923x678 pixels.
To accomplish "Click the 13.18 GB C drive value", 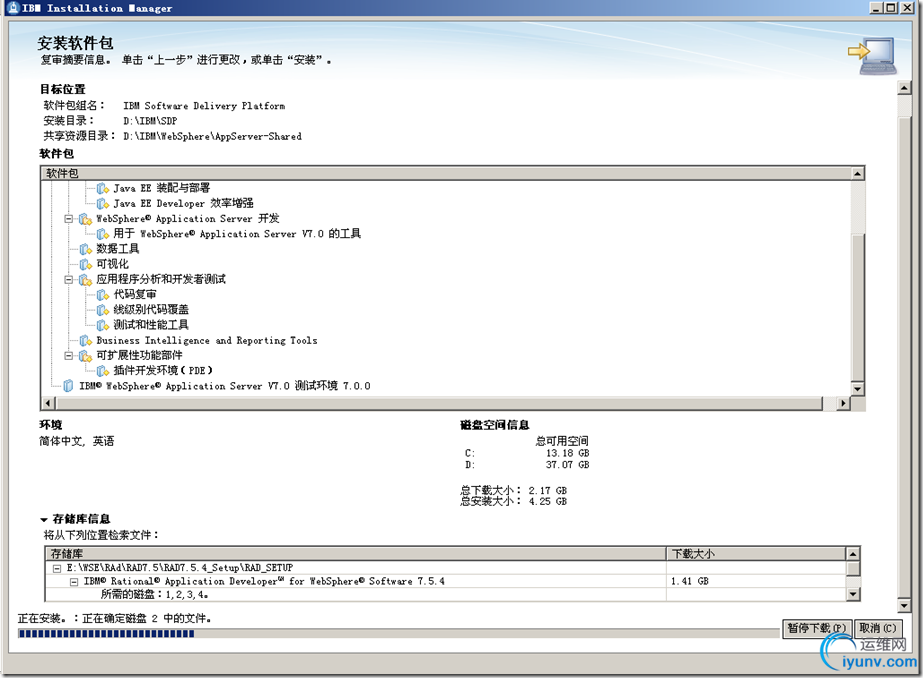I will (567, 453).
